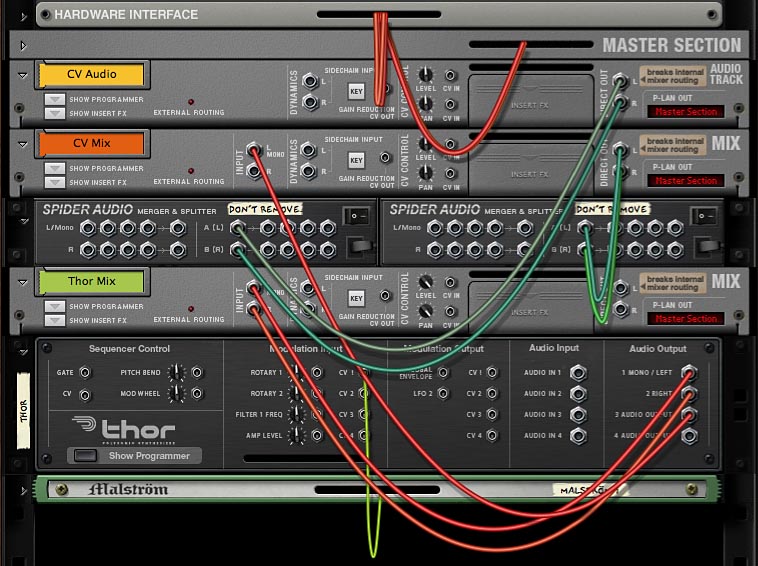Toggle the KEY sidechain button on CV Audio

(356, 91)
